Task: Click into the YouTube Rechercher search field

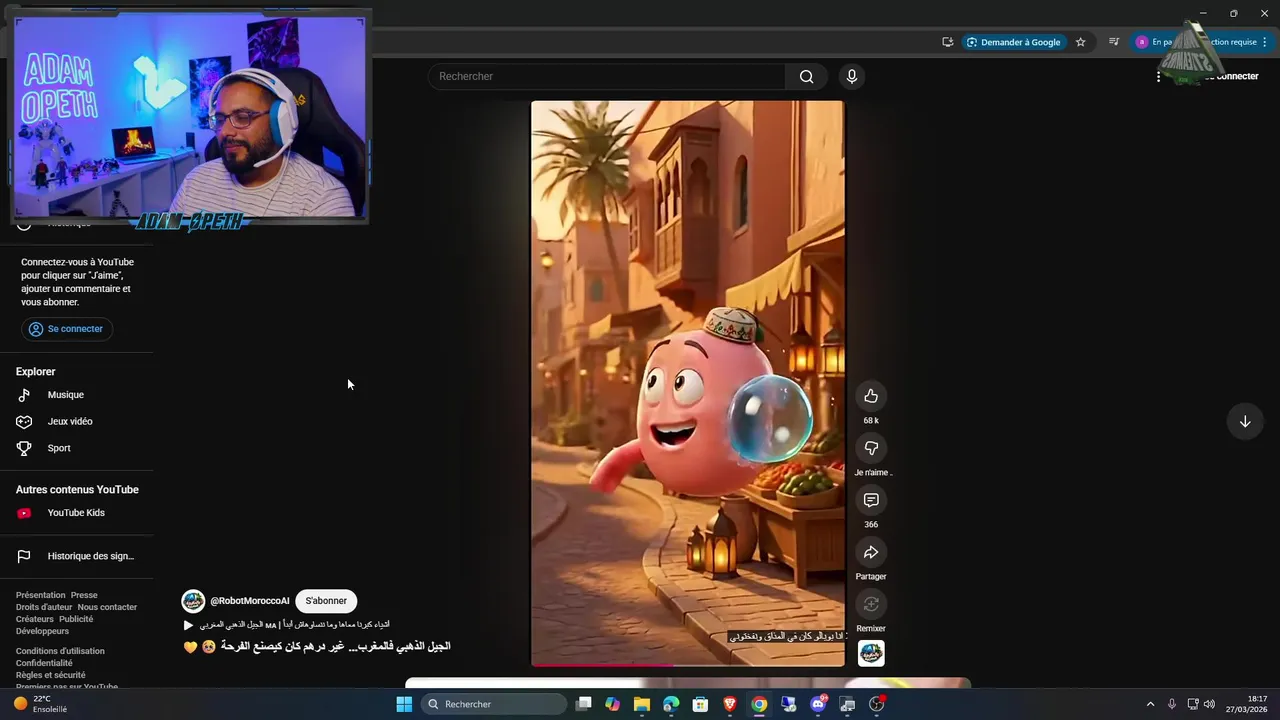Action: click(608, 76)
